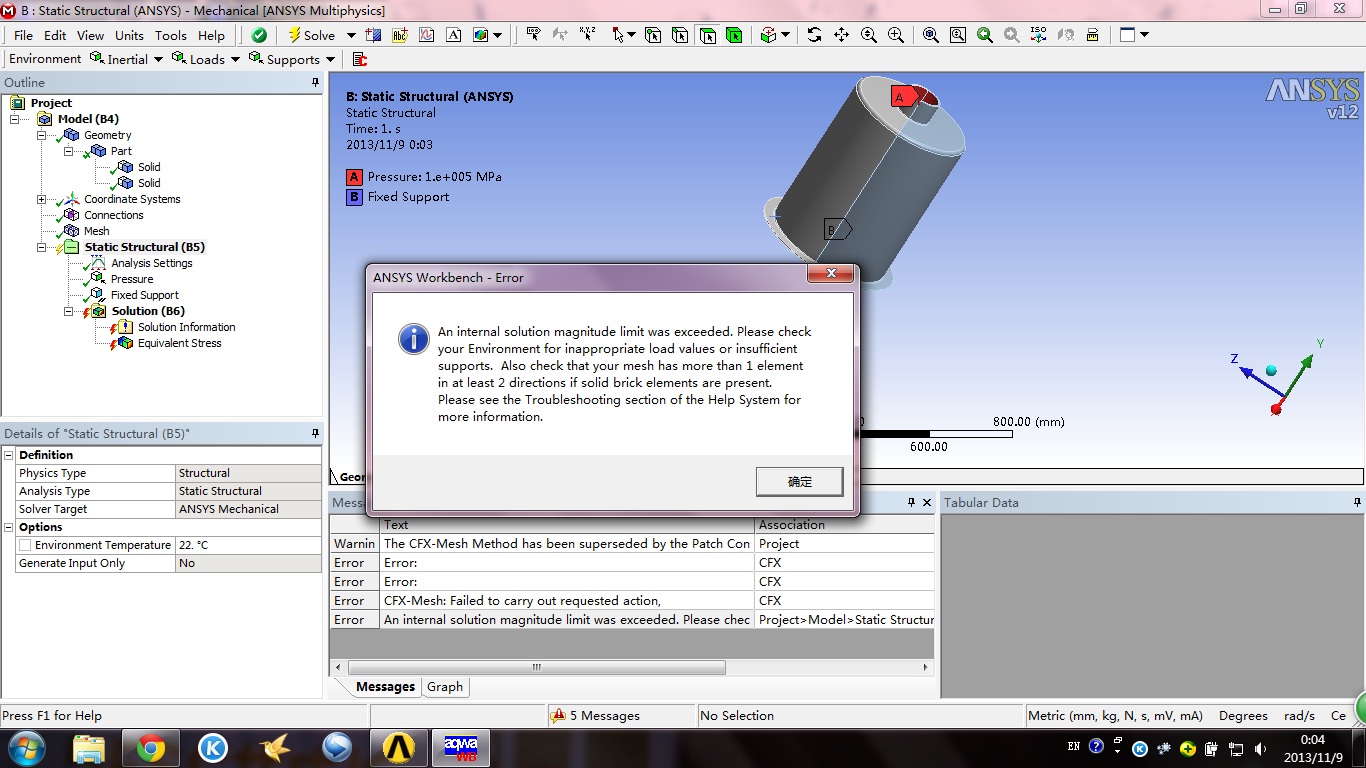Select Solution Information tree item
Screen dimensions: 1366x768
[x=186, y=327]
